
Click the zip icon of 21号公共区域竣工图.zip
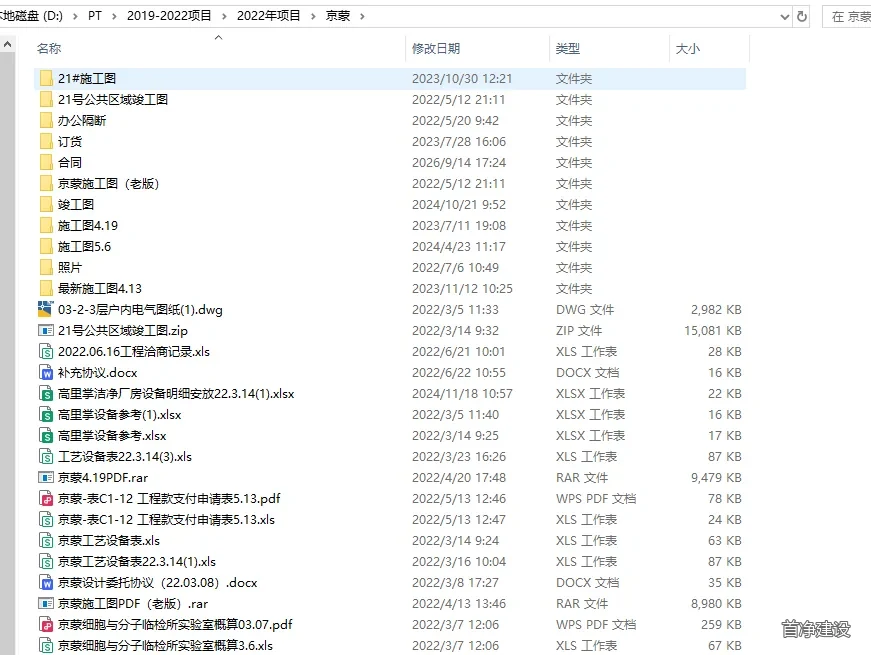pos(46,331)
